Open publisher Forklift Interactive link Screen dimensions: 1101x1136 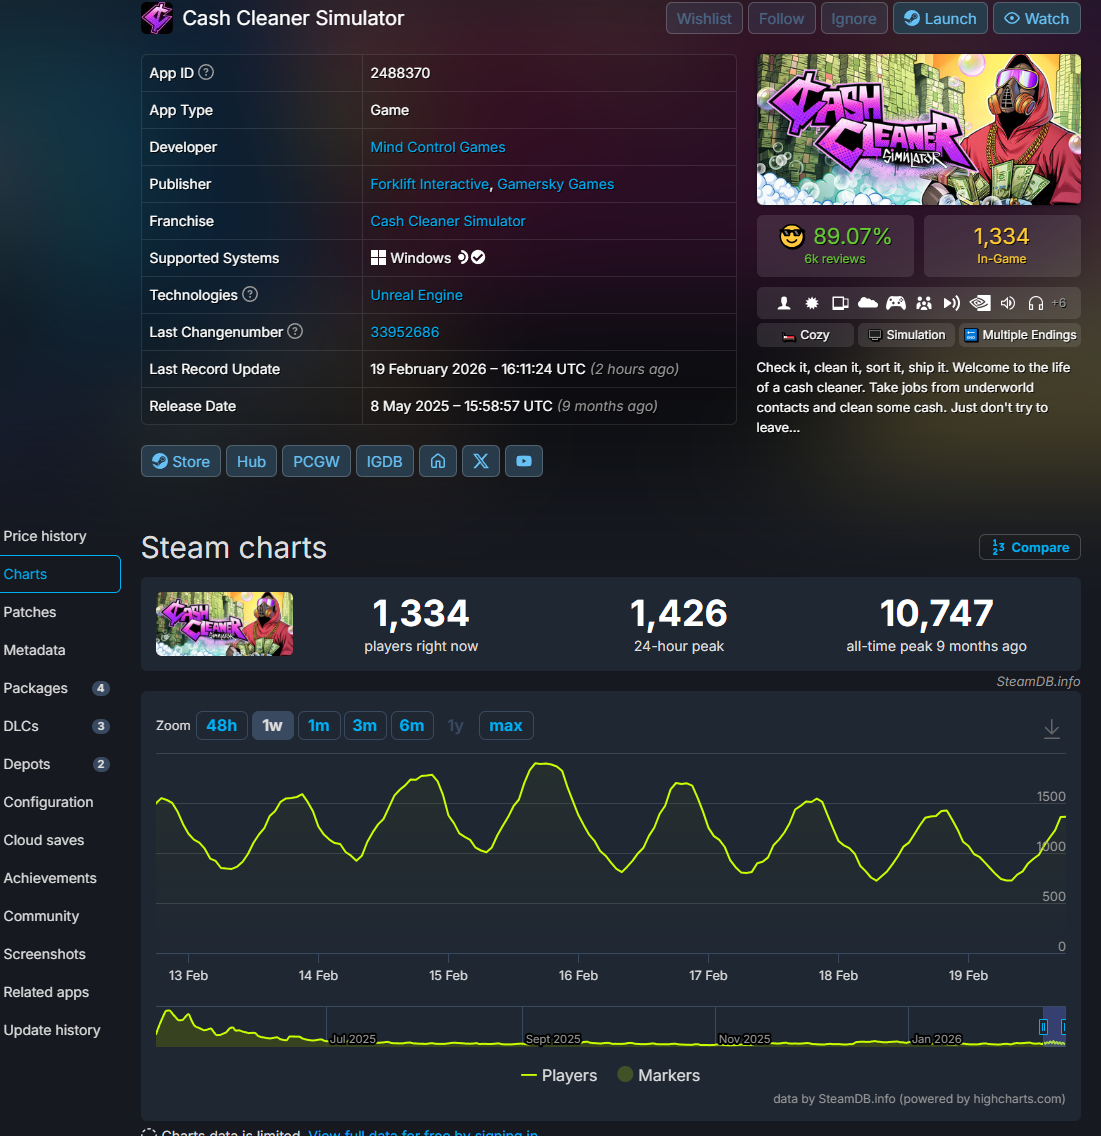point(430,184)
